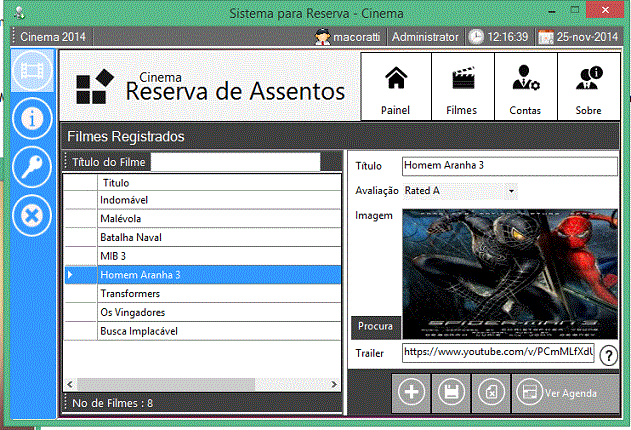631x430 pixels.
Task: Click the plus add film icon
Action: coord(411,392)
